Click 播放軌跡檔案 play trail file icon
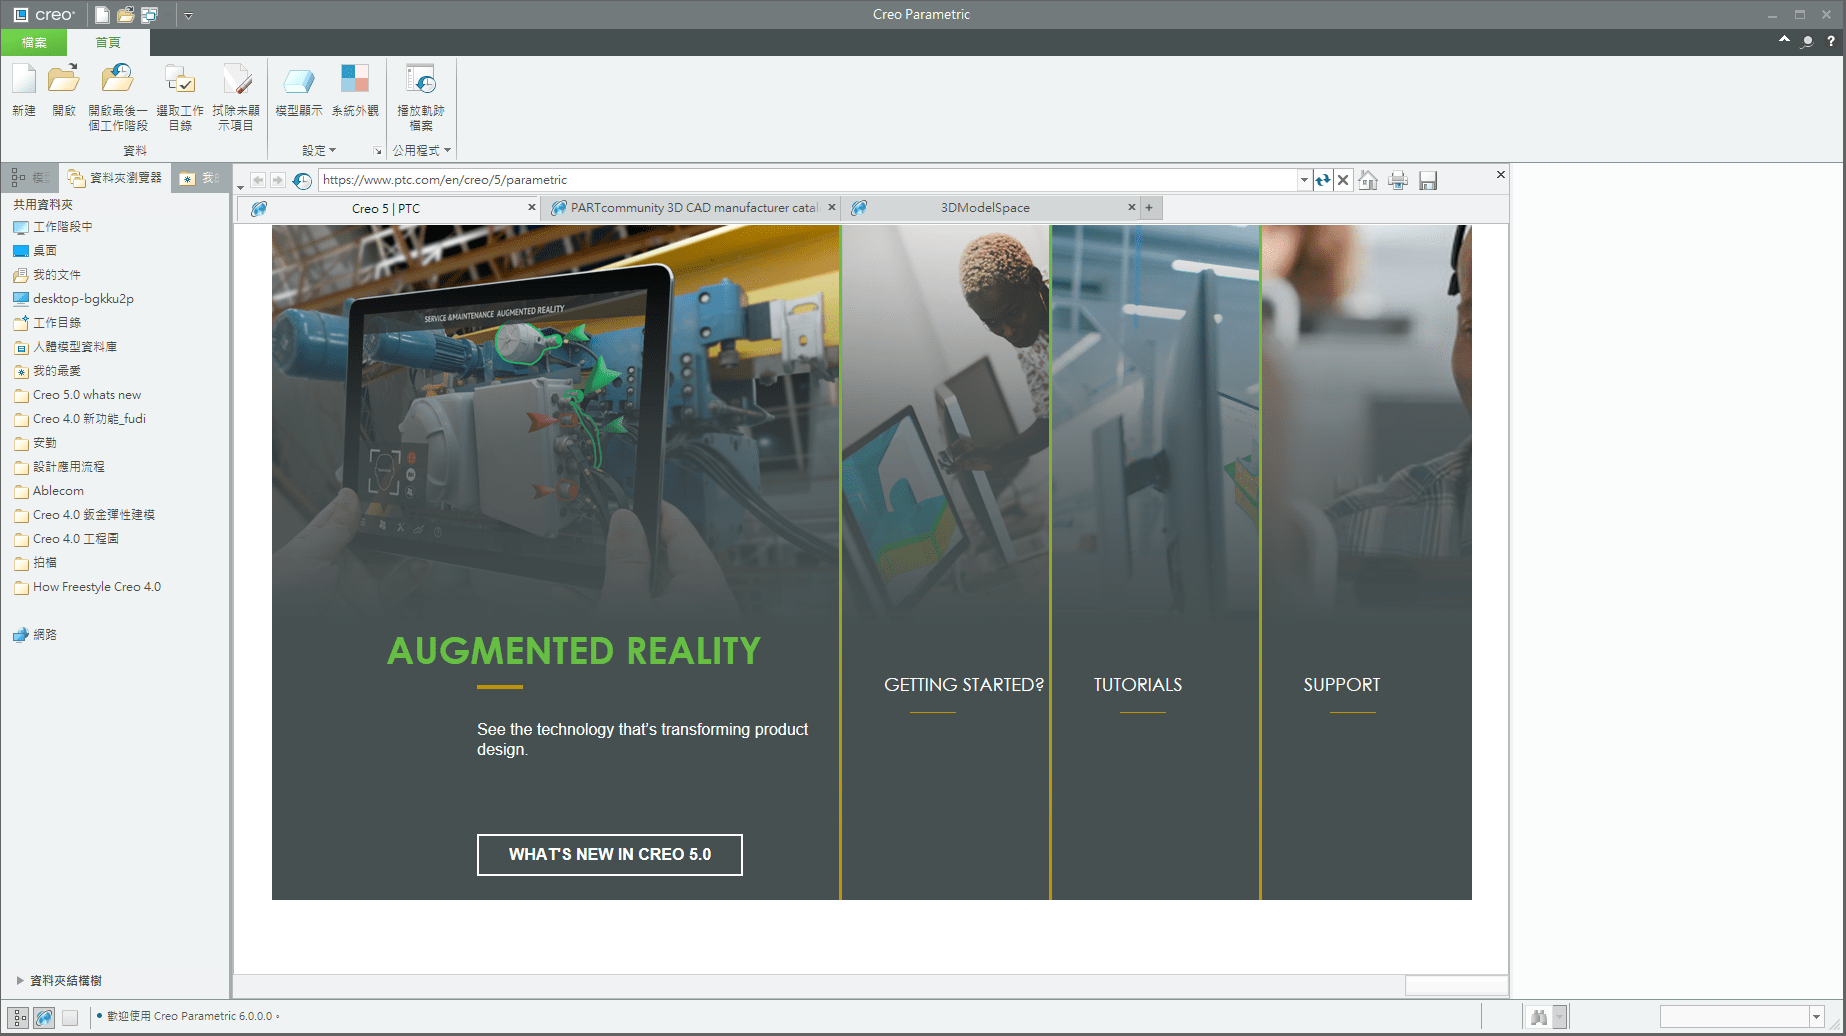The image size is (1846, 1036). pos(420,90)
